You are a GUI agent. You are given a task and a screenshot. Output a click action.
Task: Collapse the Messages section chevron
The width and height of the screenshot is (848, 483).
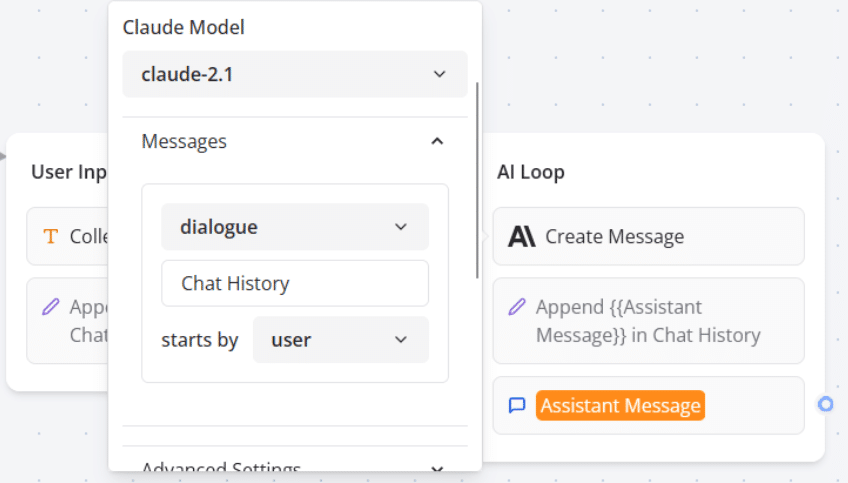click(437, 142)
